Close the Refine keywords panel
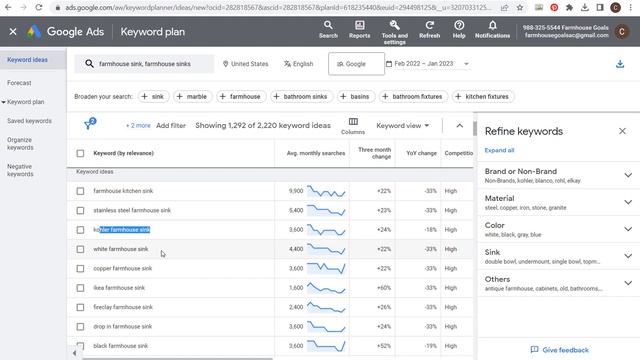The width and height of the screenshot is (640, 360). click(x=622, y=131)
